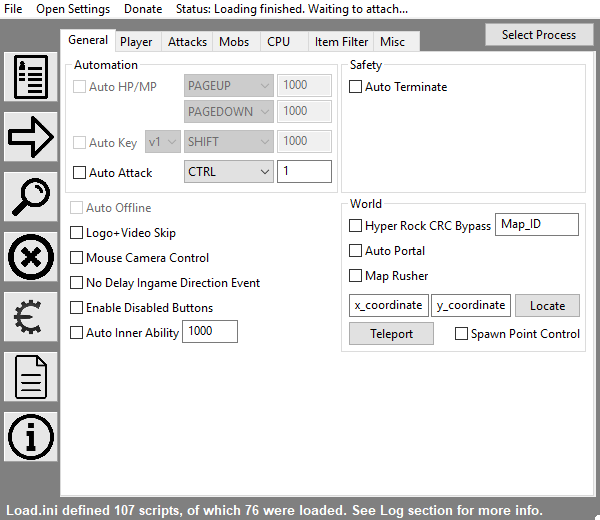Click the Teleport button

tap(391, 334)
